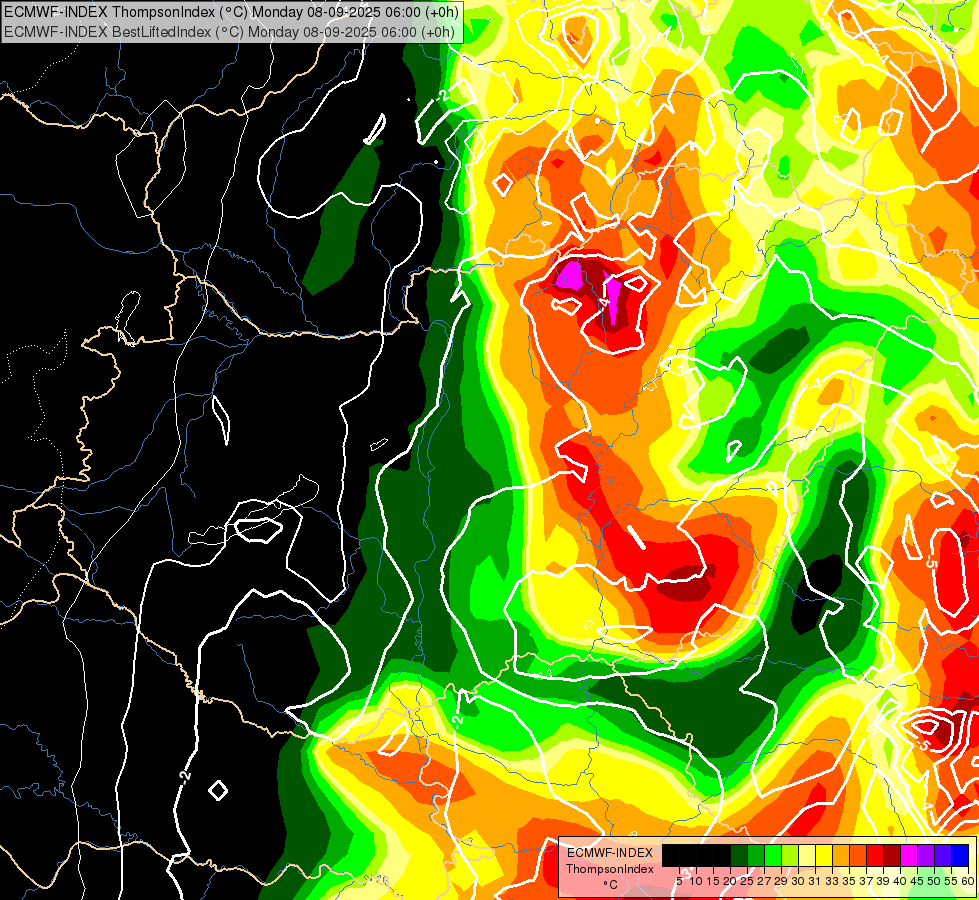Click legend tick value '5'
Screen dimensions: 979x900
679,881
